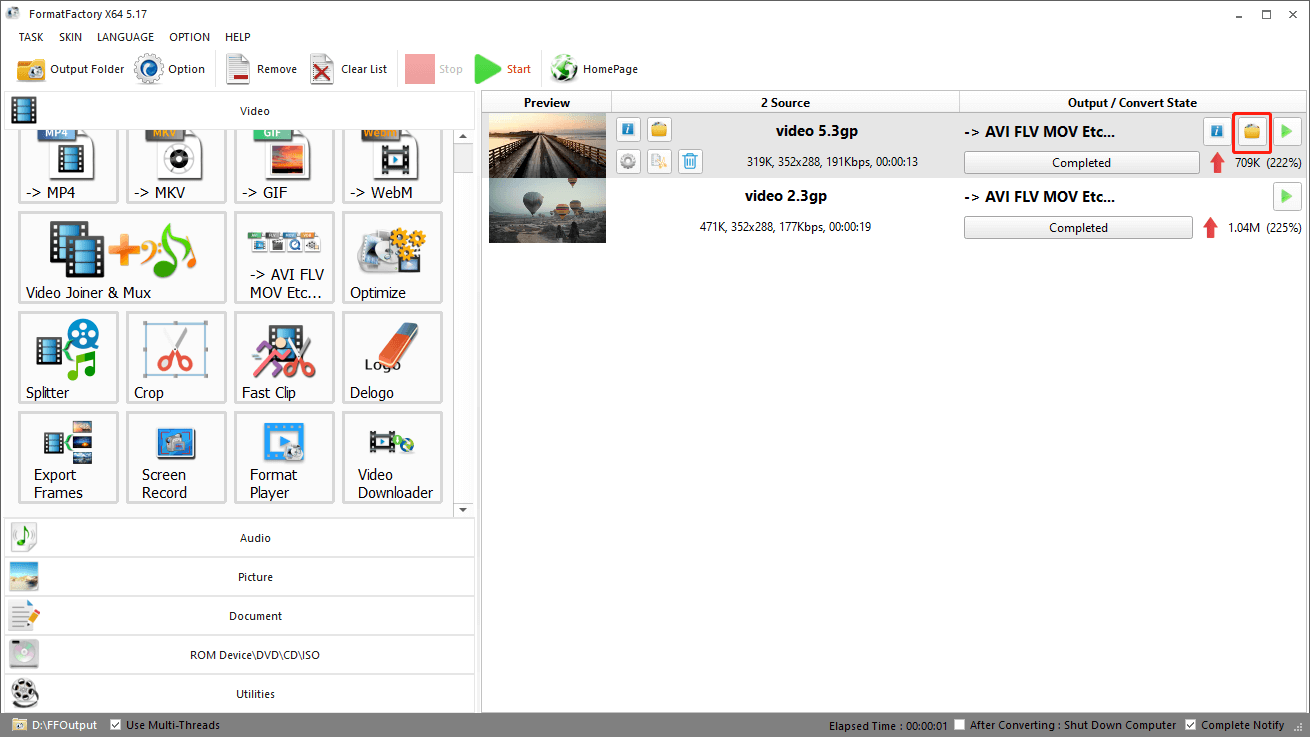Open the Export Frames tool
The height and width of the screenshot is (737, 1310).
coord(68,458)
